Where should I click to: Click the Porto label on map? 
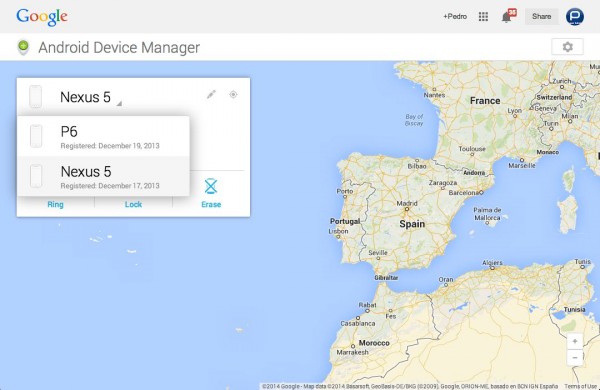(x=345, y=191)
